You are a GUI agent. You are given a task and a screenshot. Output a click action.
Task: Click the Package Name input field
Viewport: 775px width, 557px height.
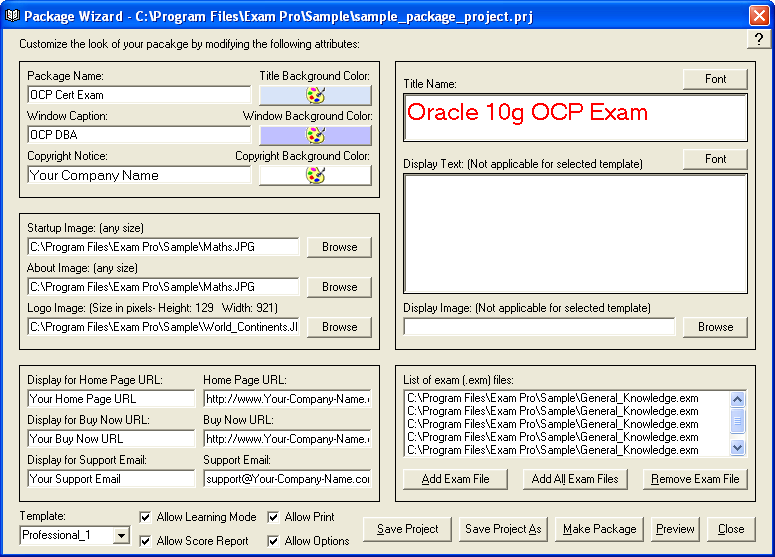(x=138, y=95)
